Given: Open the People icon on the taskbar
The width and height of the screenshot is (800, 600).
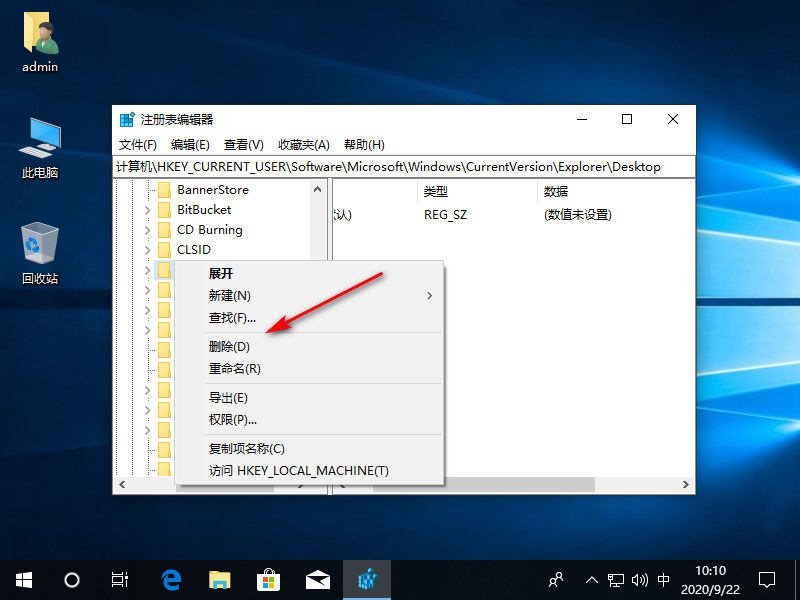Looking at the screenshot, I should tap(555, 579).
